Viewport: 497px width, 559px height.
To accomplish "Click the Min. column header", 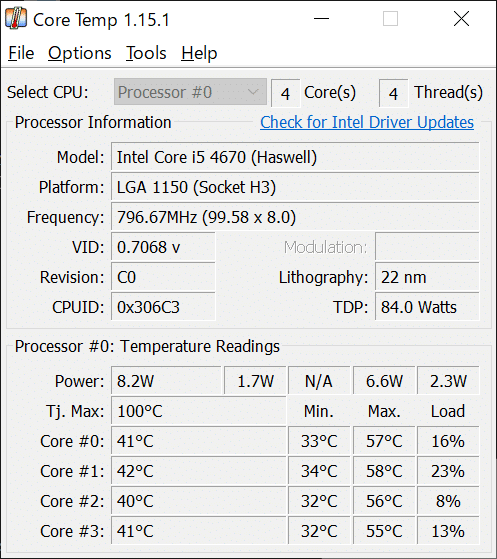I will point(319,411).
